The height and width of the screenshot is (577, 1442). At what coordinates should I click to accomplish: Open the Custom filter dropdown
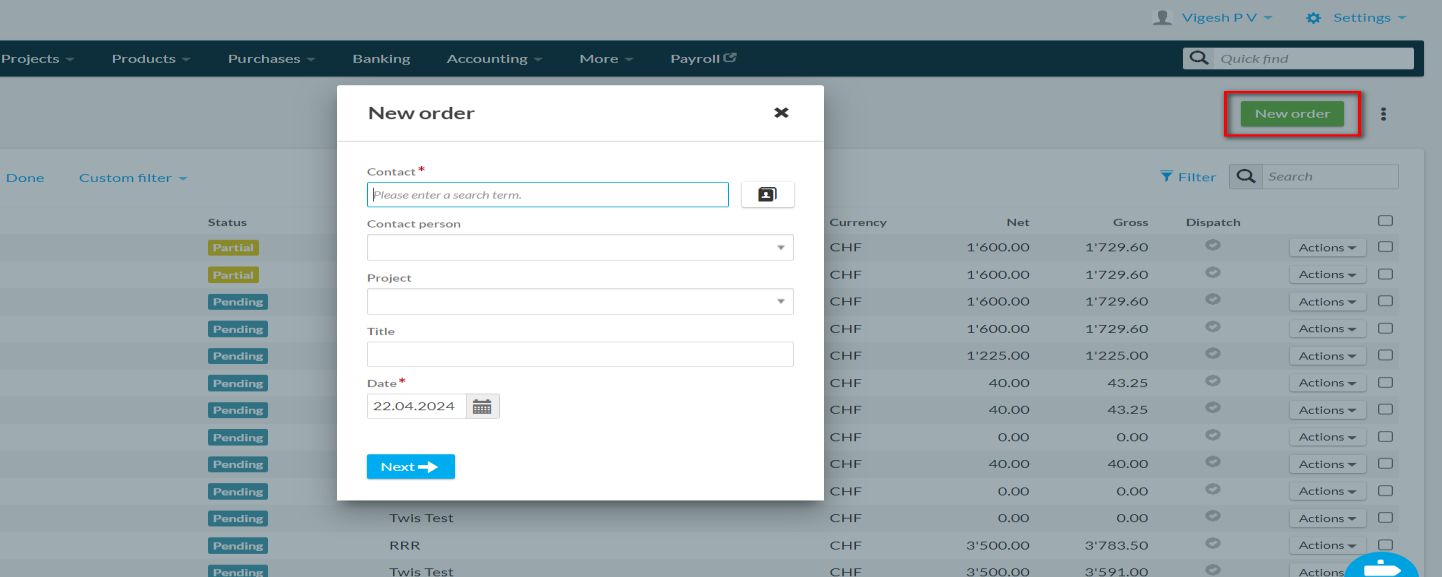click(133, 178)
